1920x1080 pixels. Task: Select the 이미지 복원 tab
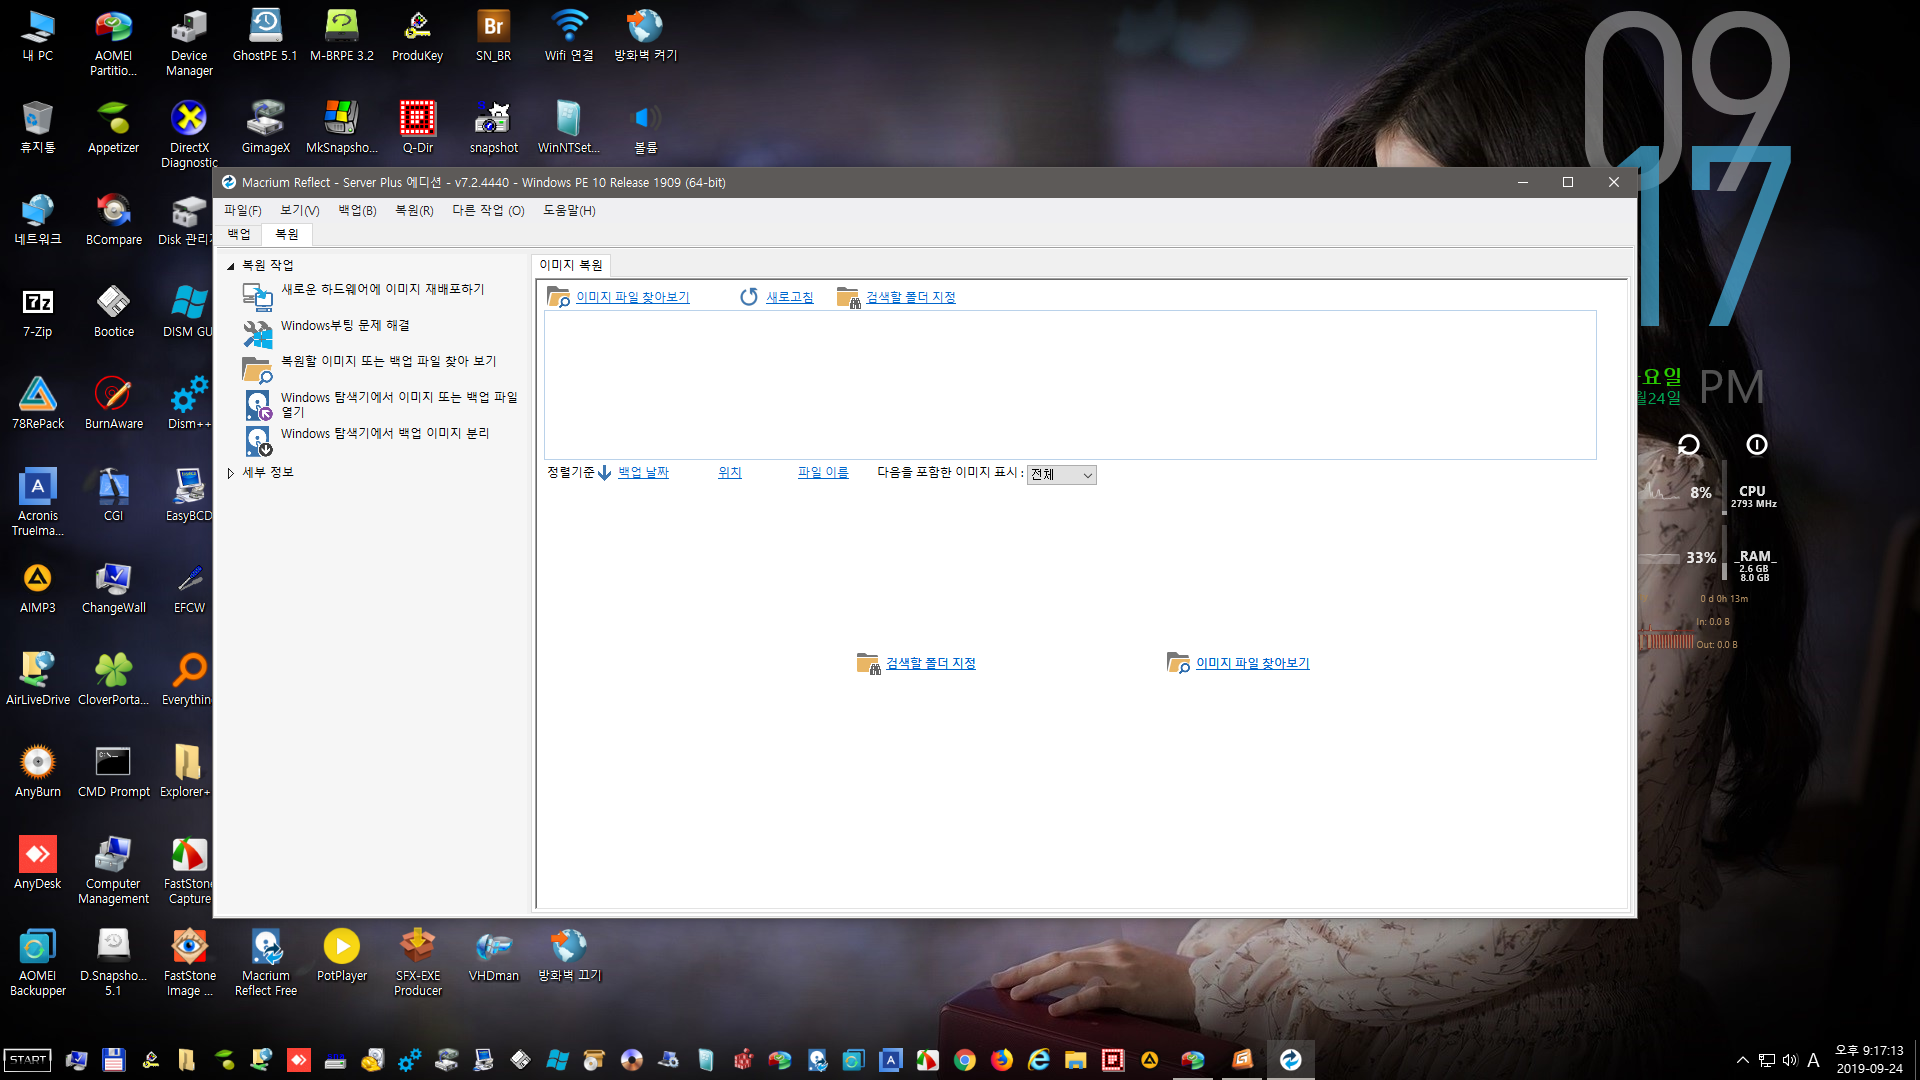pos(571,265)
